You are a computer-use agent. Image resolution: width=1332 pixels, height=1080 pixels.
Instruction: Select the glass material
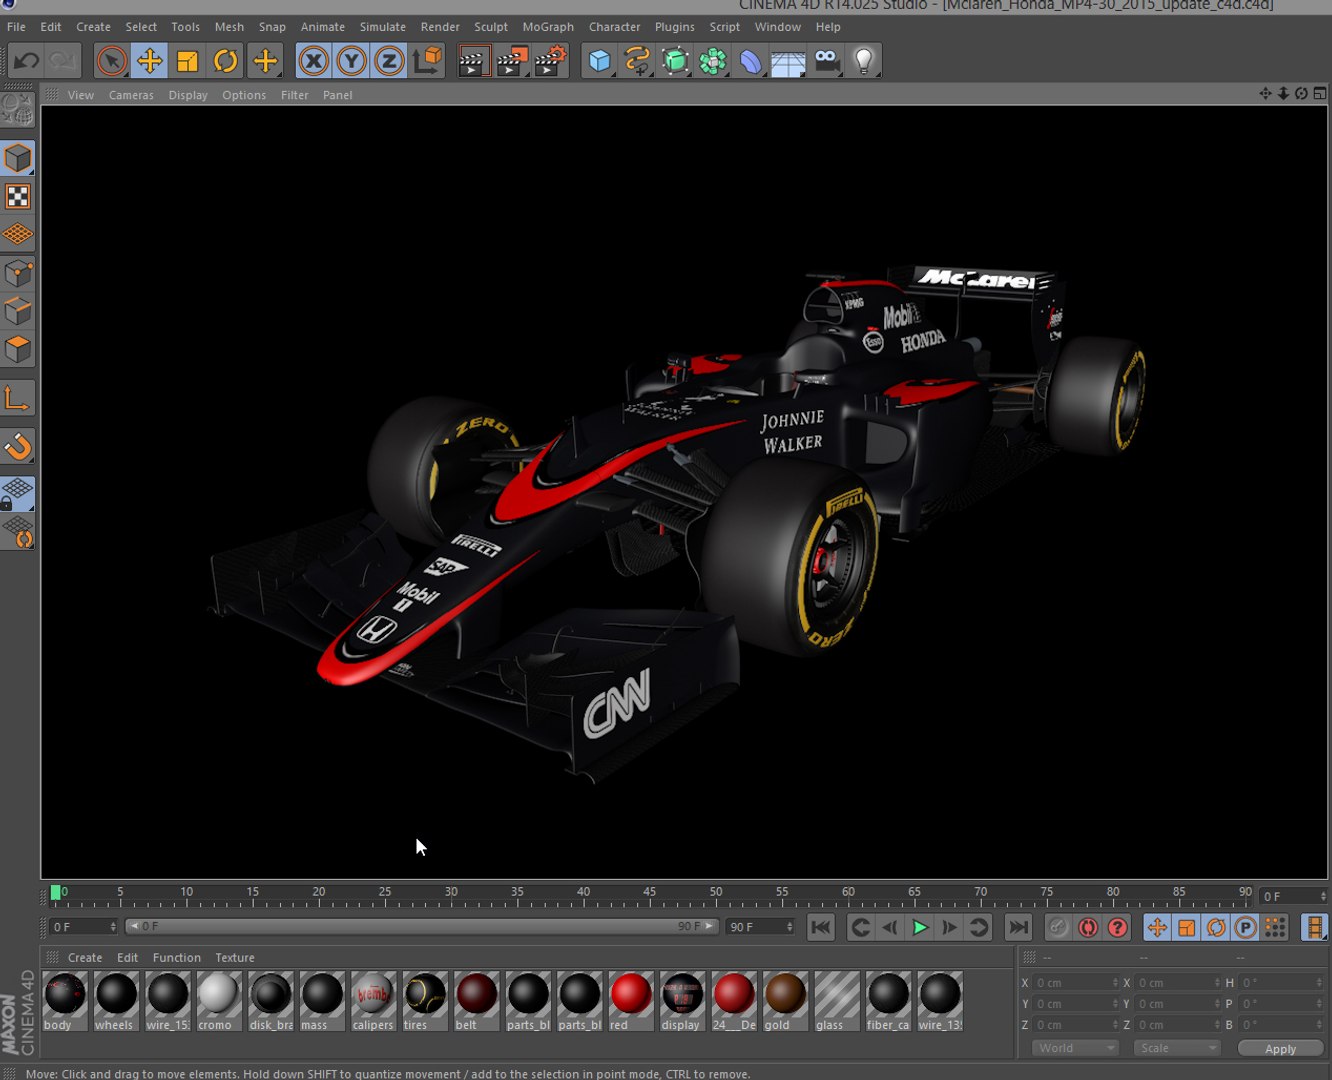click(x=837, y=1000)
